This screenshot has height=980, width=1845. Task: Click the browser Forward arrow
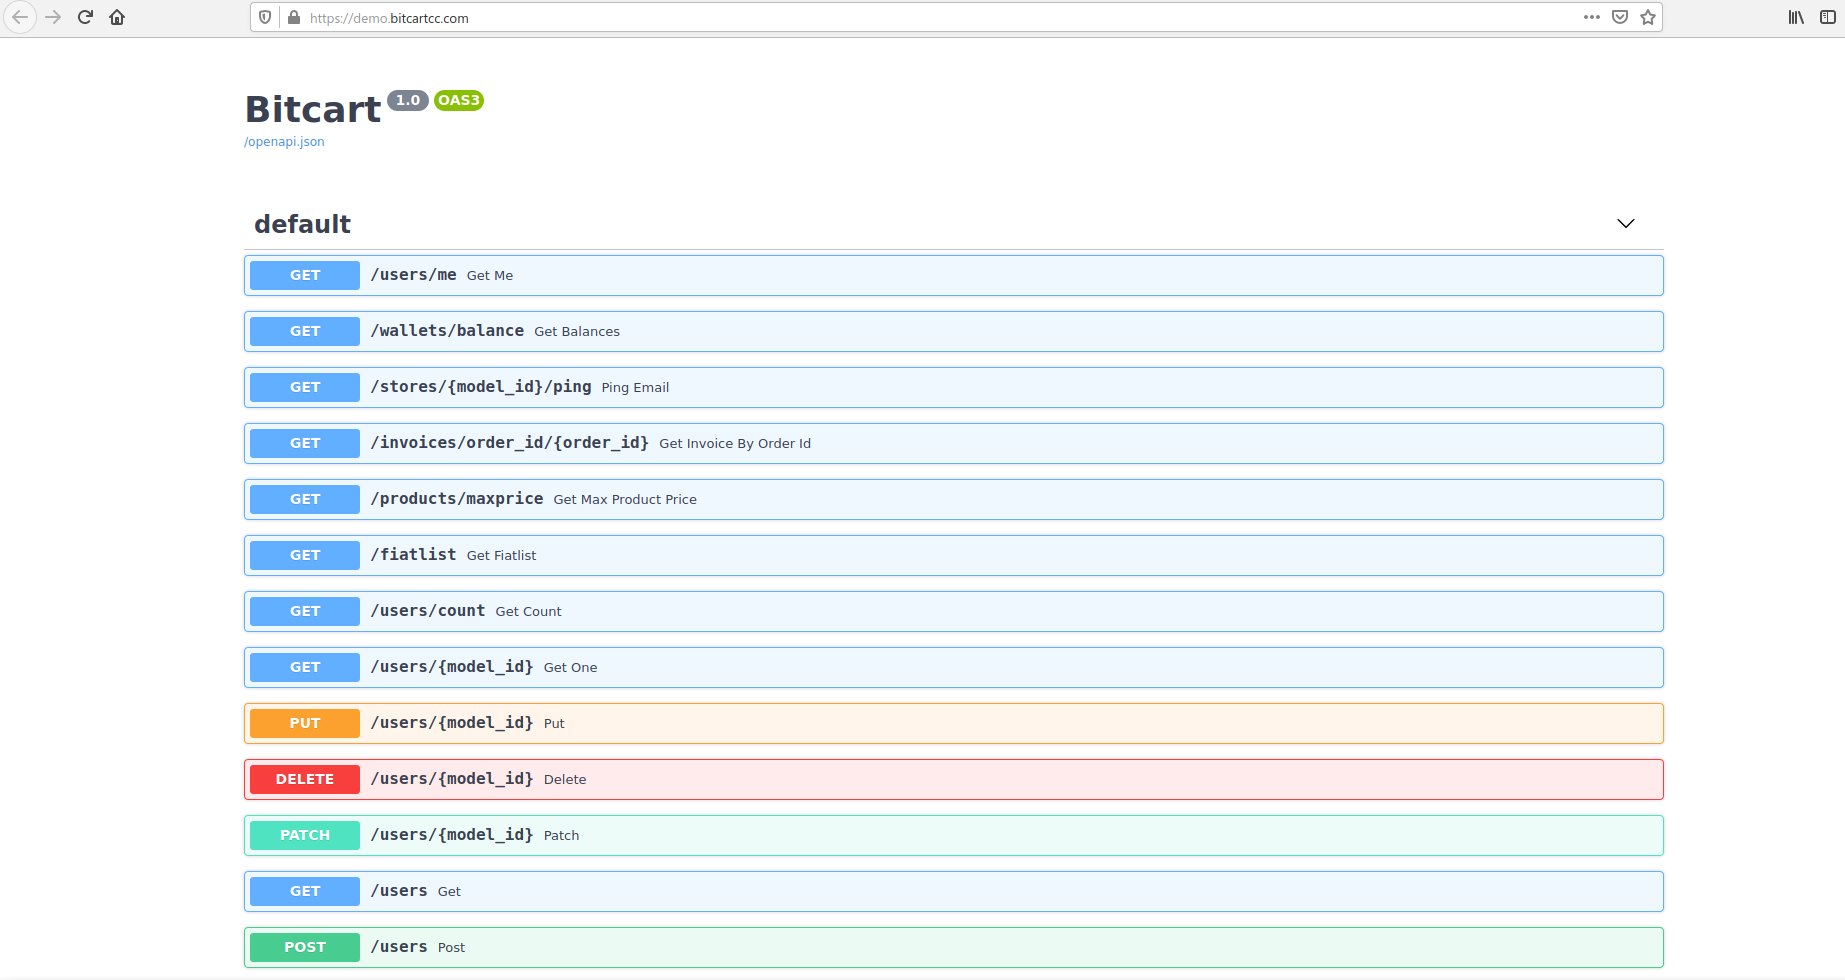53,17
